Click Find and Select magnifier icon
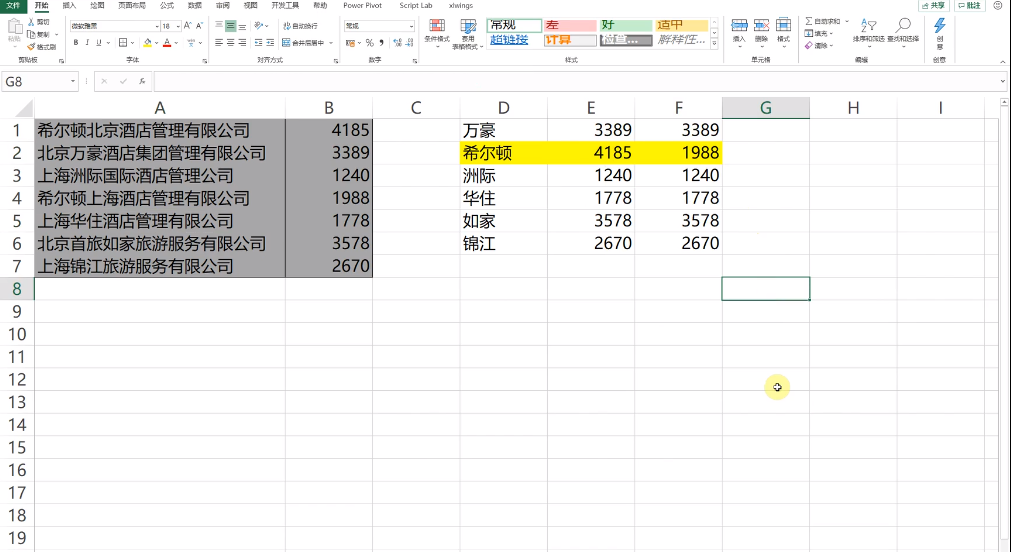Viewport: 1011px width, 552px height. pos(903,26)
